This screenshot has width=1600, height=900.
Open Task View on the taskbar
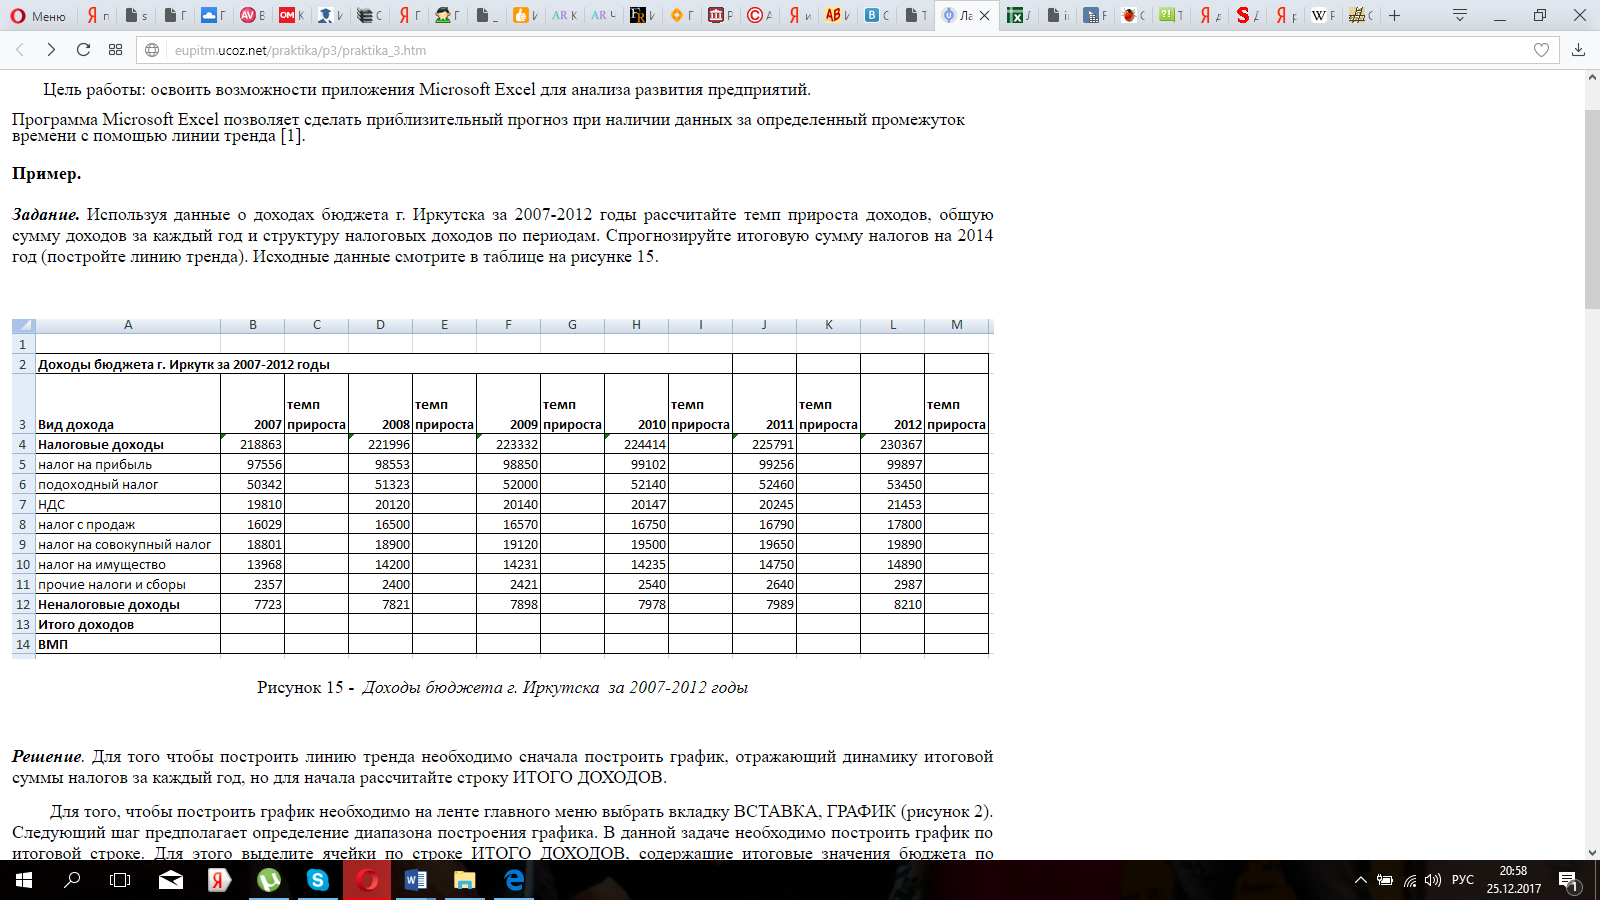[x=120, y=880]
